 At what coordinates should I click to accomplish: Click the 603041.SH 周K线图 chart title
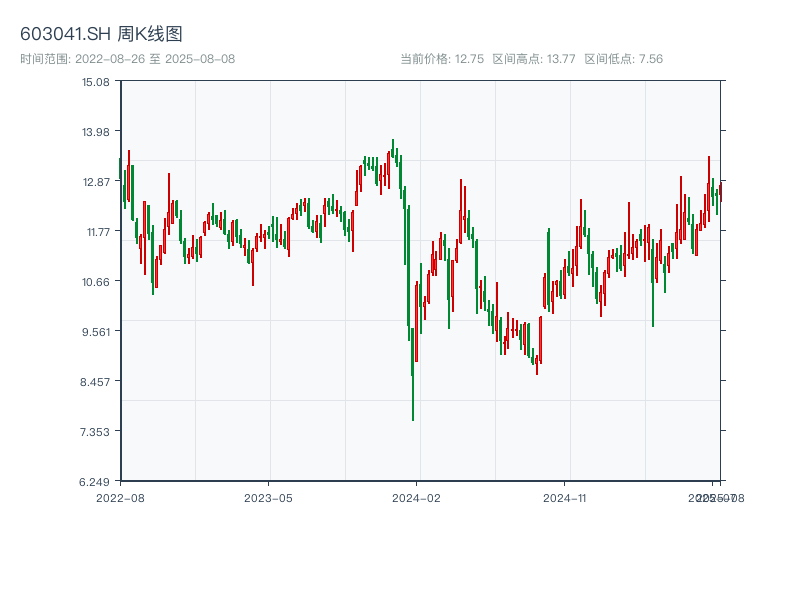pos(101,34)
